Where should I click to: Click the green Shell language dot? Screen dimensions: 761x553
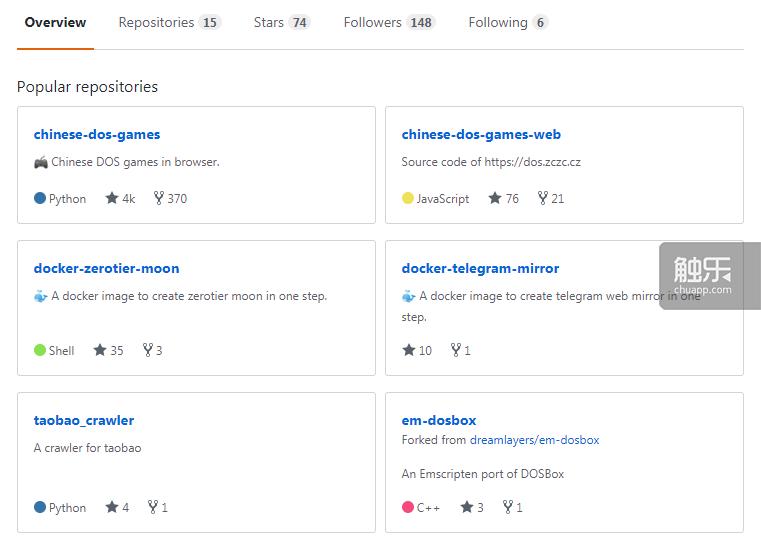40,350
